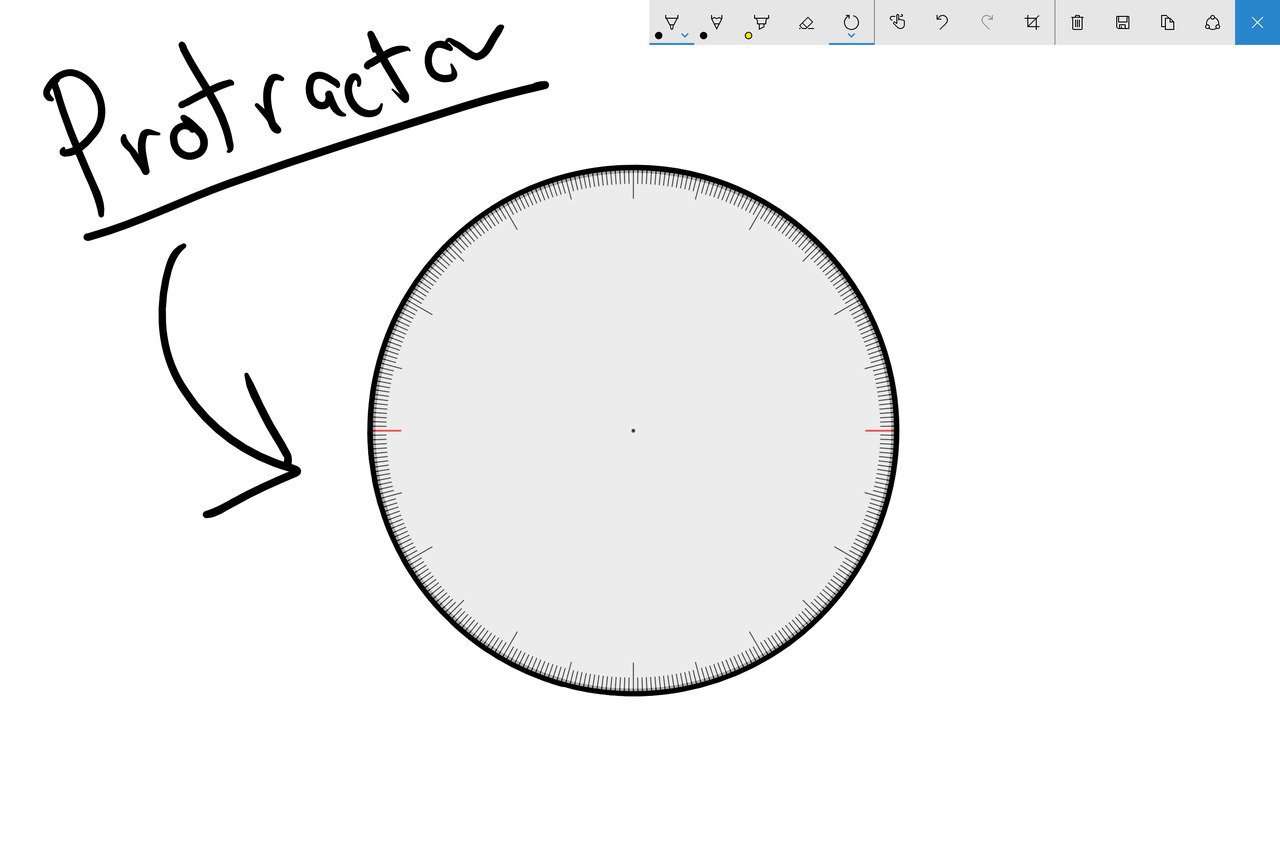Save the sketch using floppy disk icon
This screenshot has width=1280, height=853.
click(1122, 22)
